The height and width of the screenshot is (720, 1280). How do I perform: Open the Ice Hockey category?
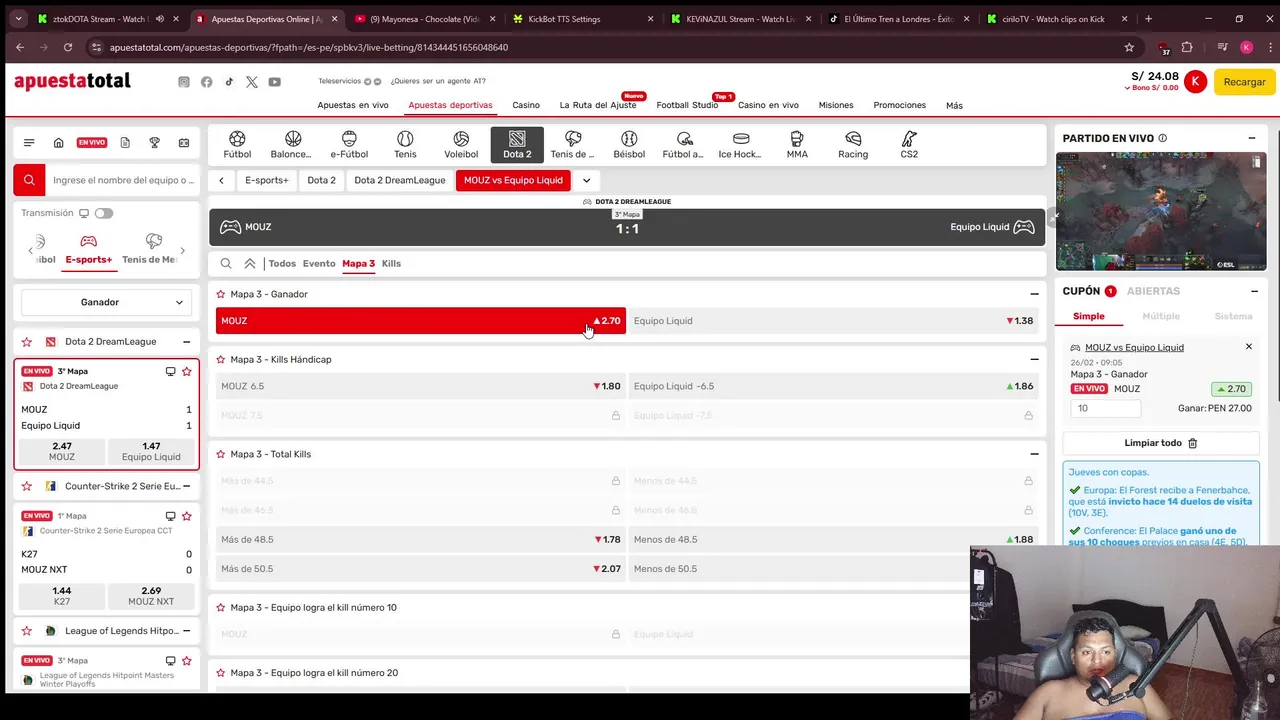(x=740, y=145)
